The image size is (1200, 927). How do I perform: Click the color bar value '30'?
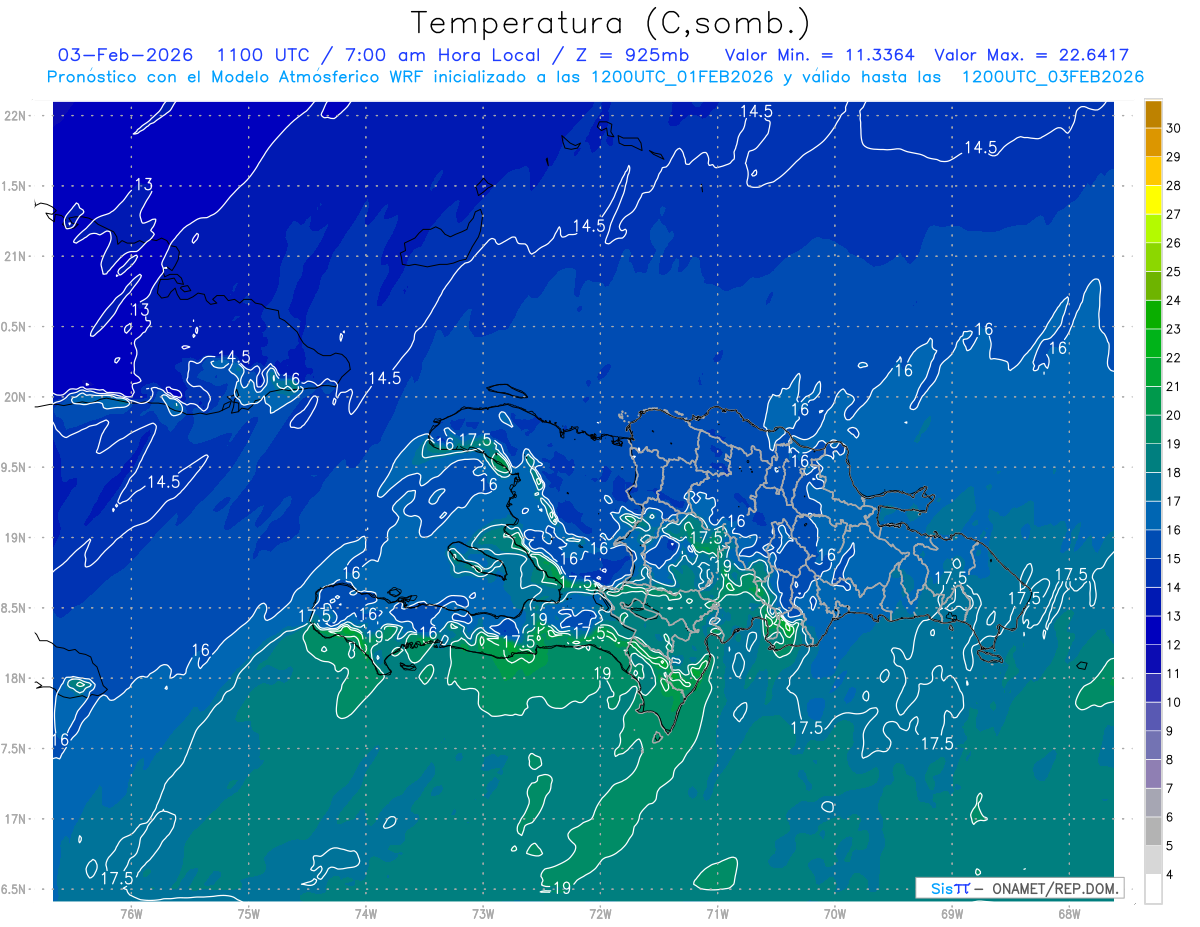[x=1174, y=128]
